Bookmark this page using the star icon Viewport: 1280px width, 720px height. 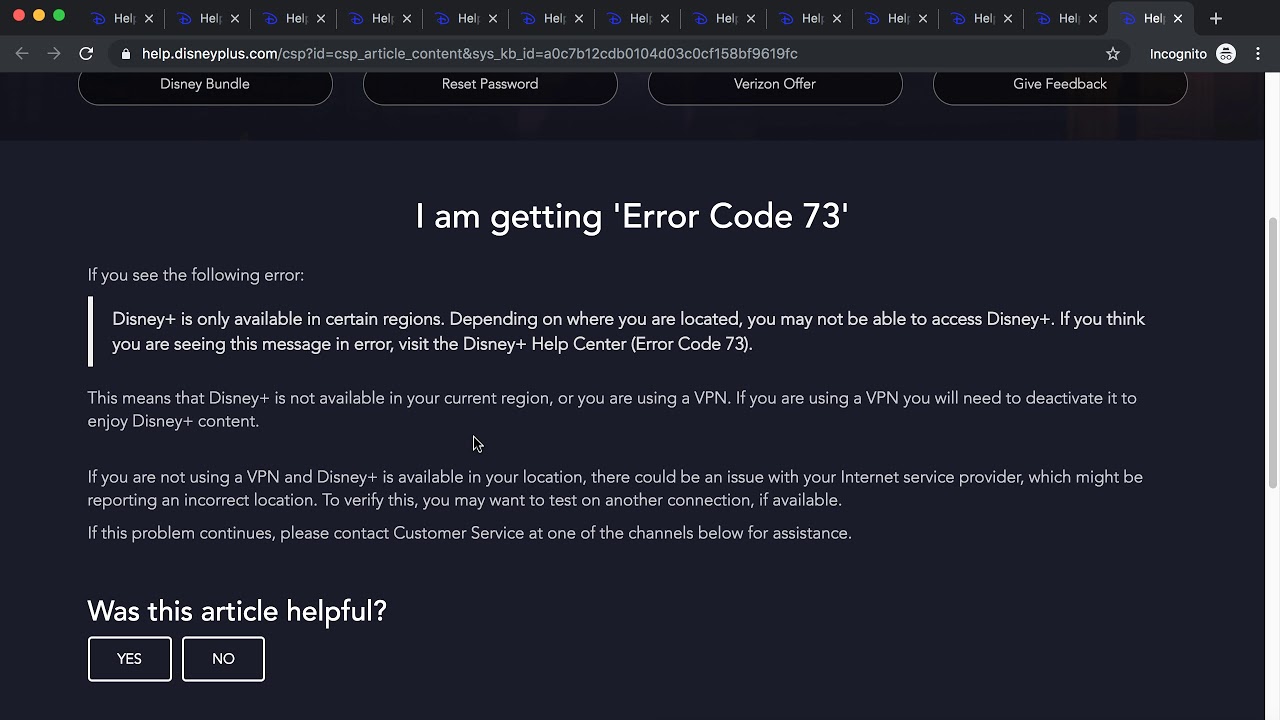[x=1113, y=54]
